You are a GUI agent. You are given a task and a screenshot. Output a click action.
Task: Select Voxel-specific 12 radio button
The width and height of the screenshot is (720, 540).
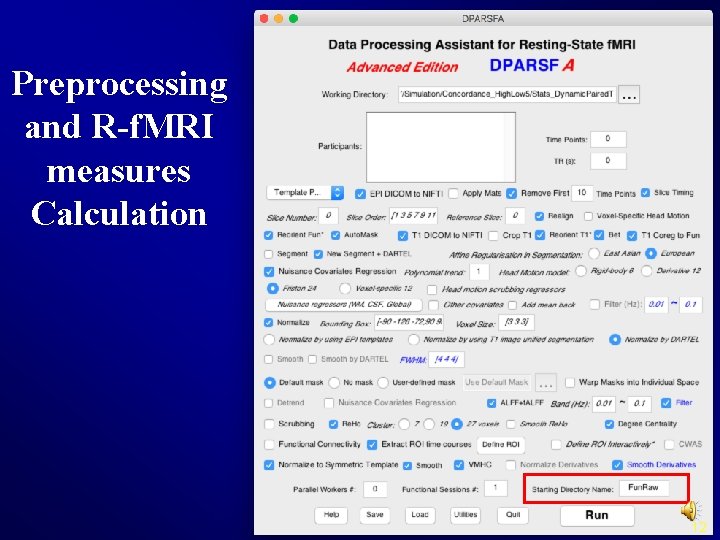point(344,288)
